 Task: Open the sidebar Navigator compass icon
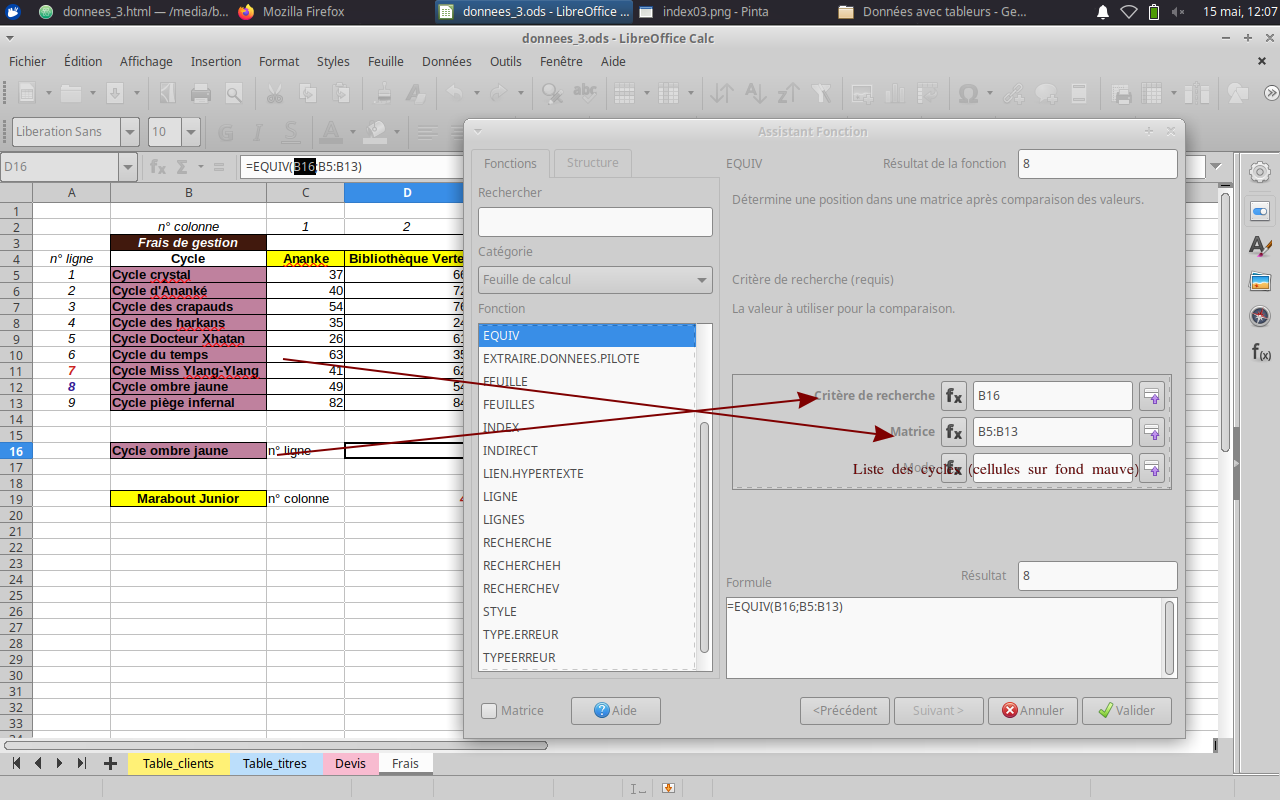[x=1260, y=317]
